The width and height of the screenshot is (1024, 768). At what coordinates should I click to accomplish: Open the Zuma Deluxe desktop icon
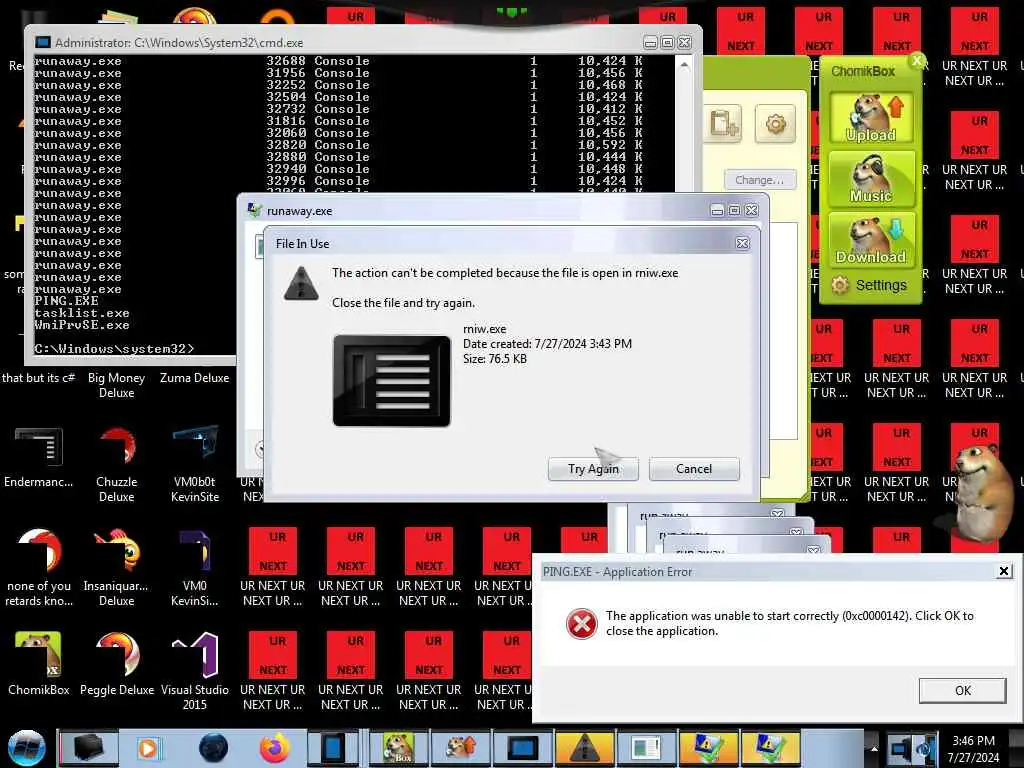195,378
